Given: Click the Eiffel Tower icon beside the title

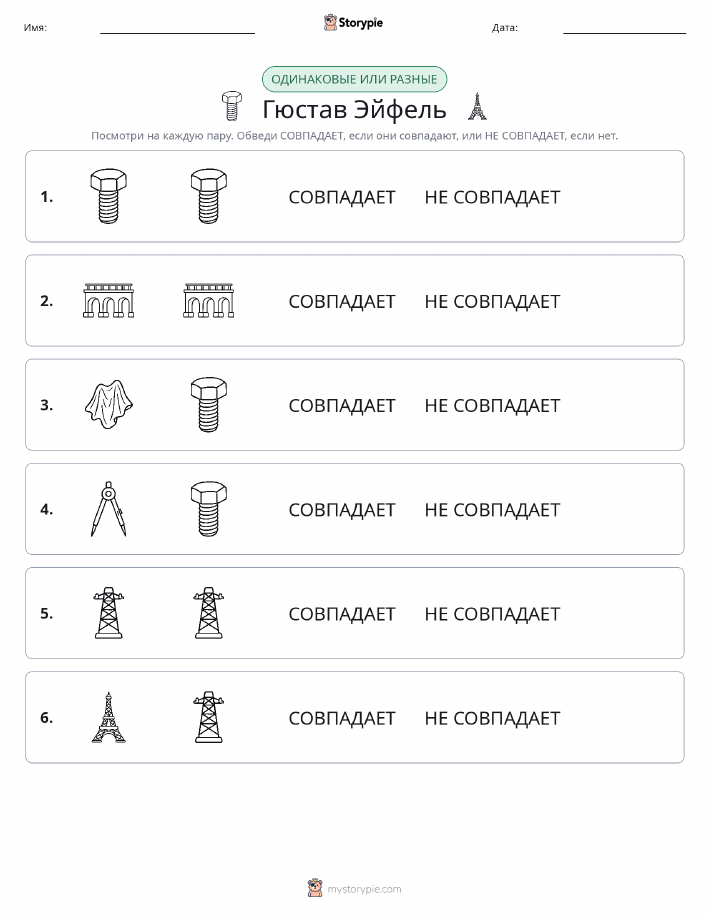Looking at the screenshot, I should point(477,106).
